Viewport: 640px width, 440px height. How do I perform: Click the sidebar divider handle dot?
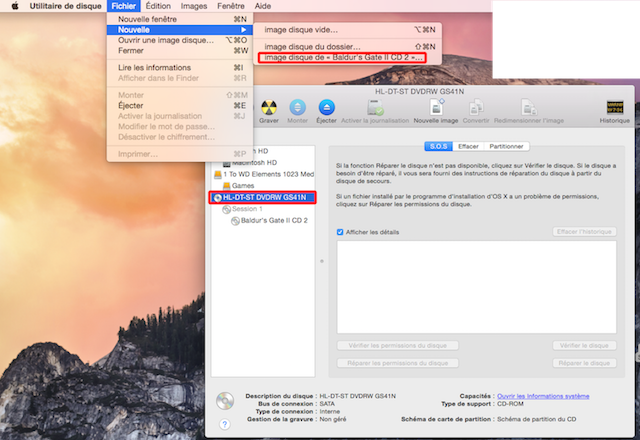click(322, 261)
